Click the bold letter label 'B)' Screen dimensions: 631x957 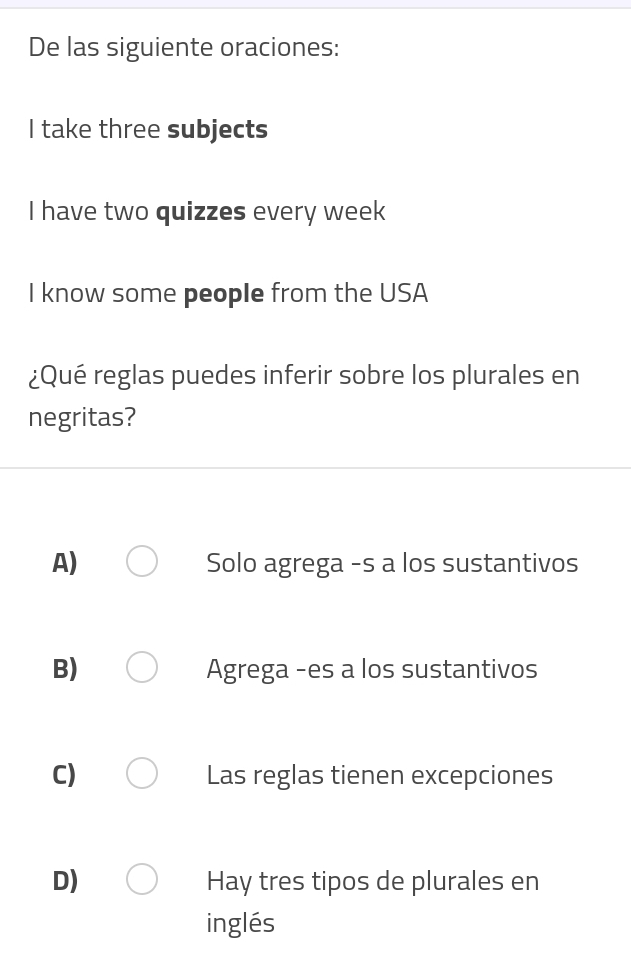[65, 669]
